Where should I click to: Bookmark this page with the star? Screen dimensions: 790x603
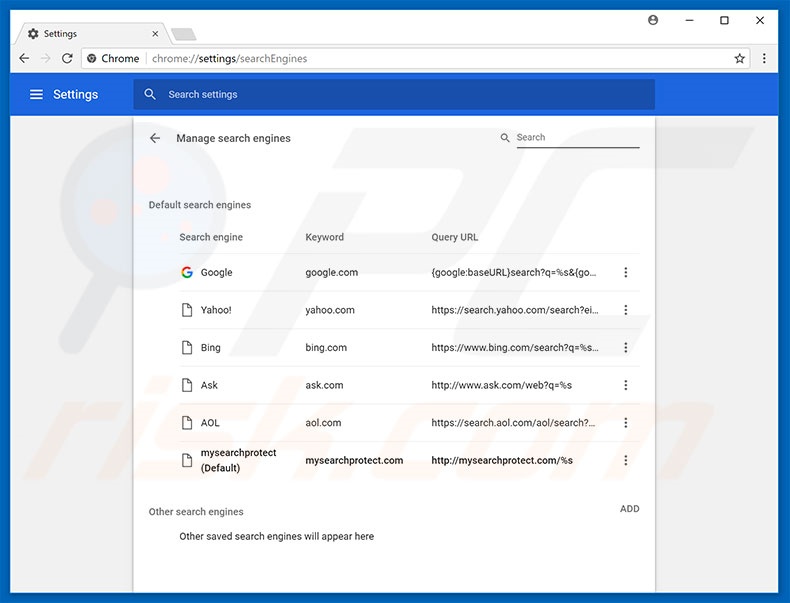[739, 58]
